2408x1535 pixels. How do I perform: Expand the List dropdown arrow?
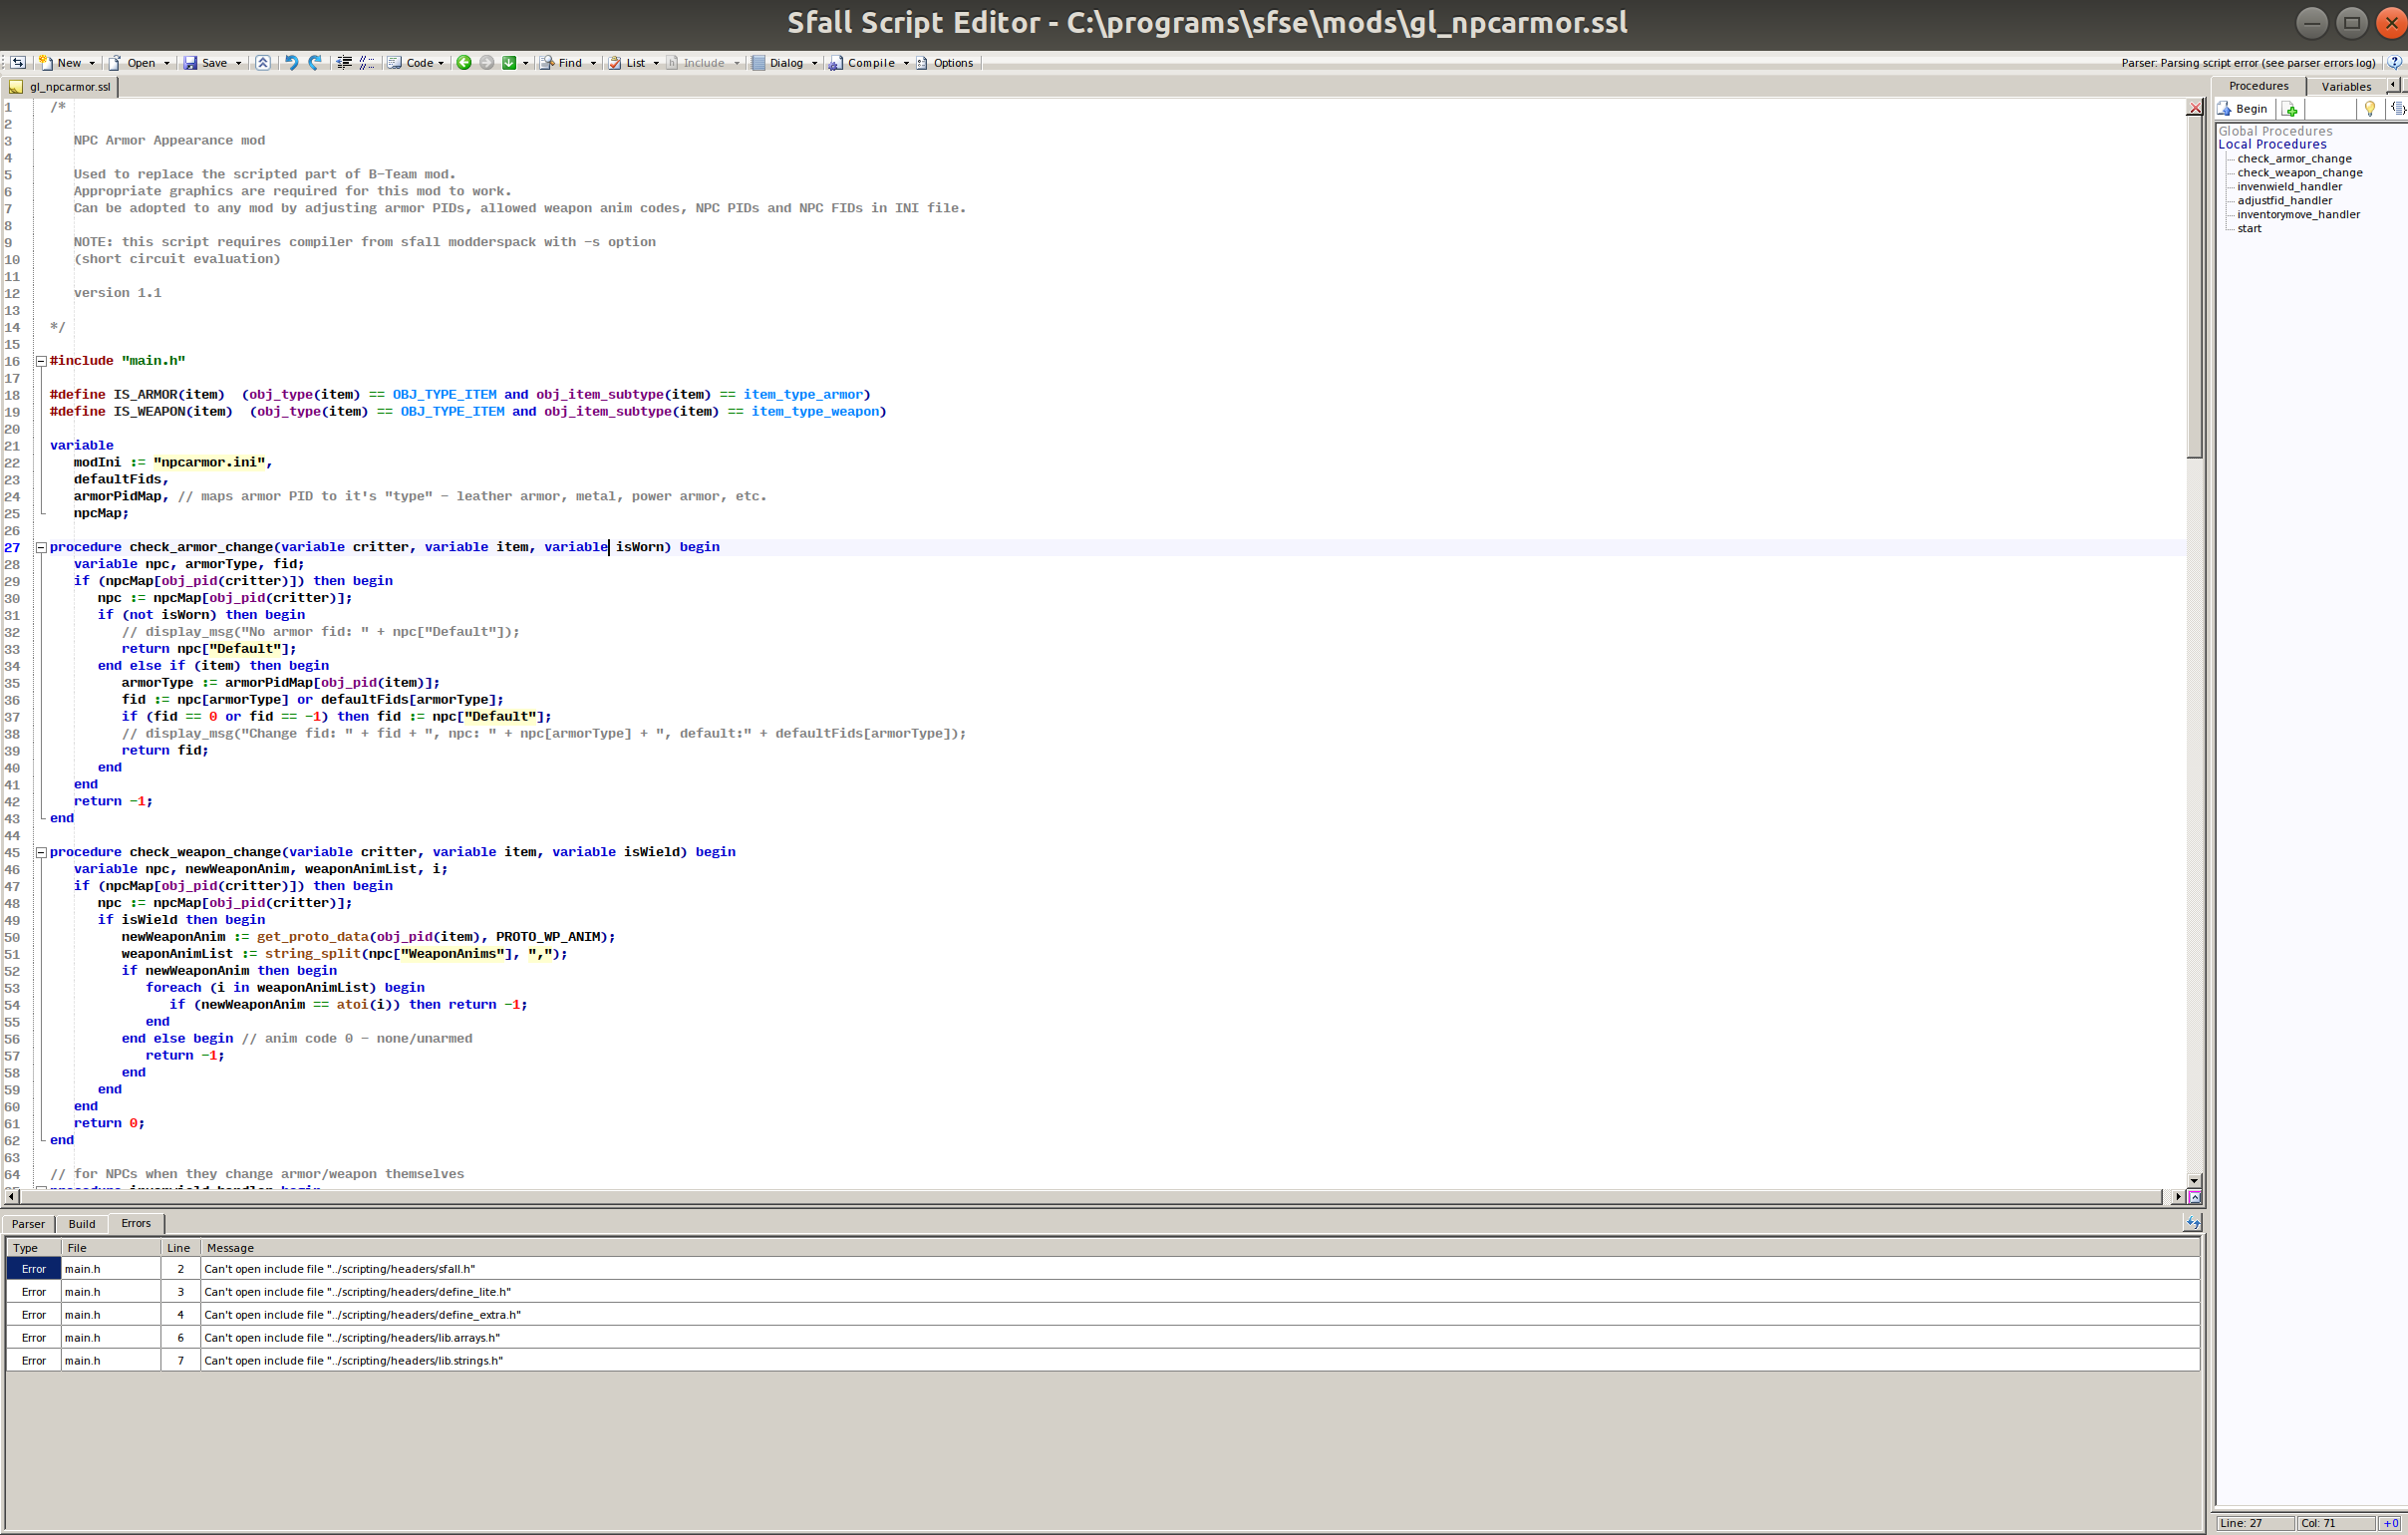click(x=656, y=63)
